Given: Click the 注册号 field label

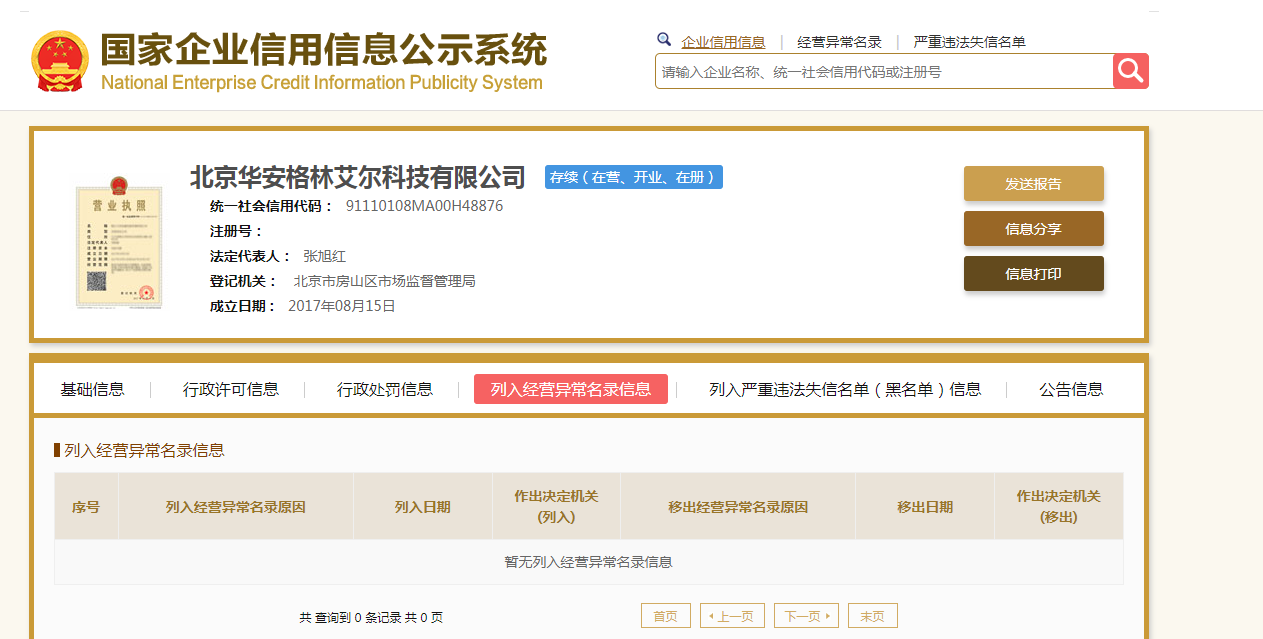Looking at the screenshot, I should click(x=236, y=231).
